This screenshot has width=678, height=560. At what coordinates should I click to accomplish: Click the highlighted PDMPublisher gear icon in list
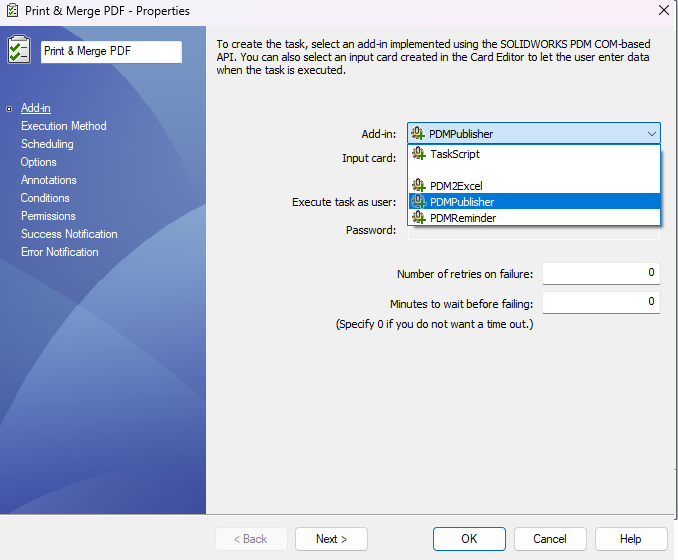click(419, 202)
